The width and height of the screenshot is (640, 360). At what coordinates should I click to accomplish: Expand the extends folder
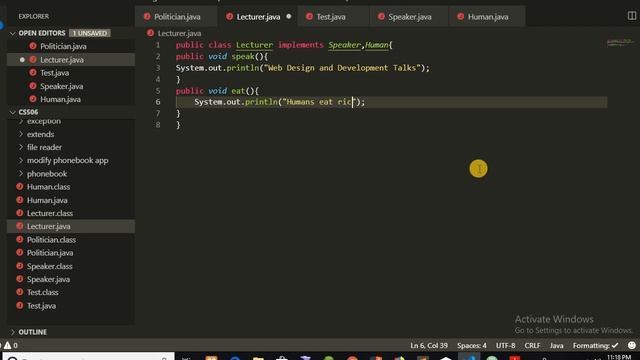click(40, 134)
